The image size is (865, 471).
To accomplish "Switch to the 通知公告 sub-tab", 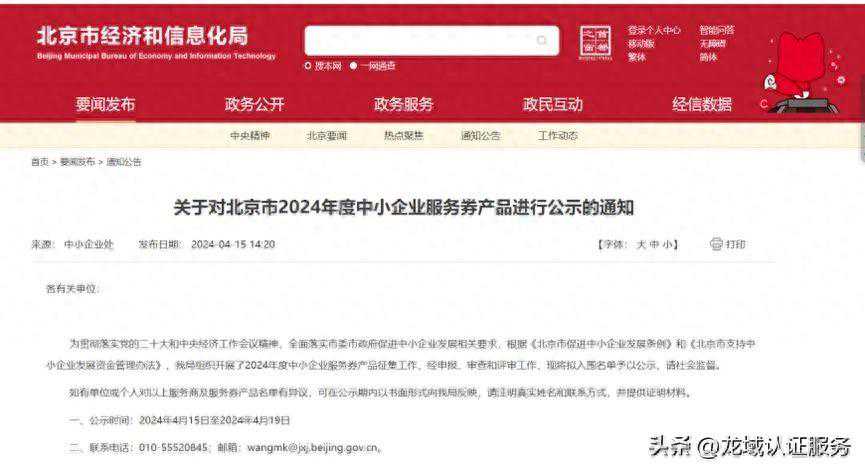I will (480, 136).
